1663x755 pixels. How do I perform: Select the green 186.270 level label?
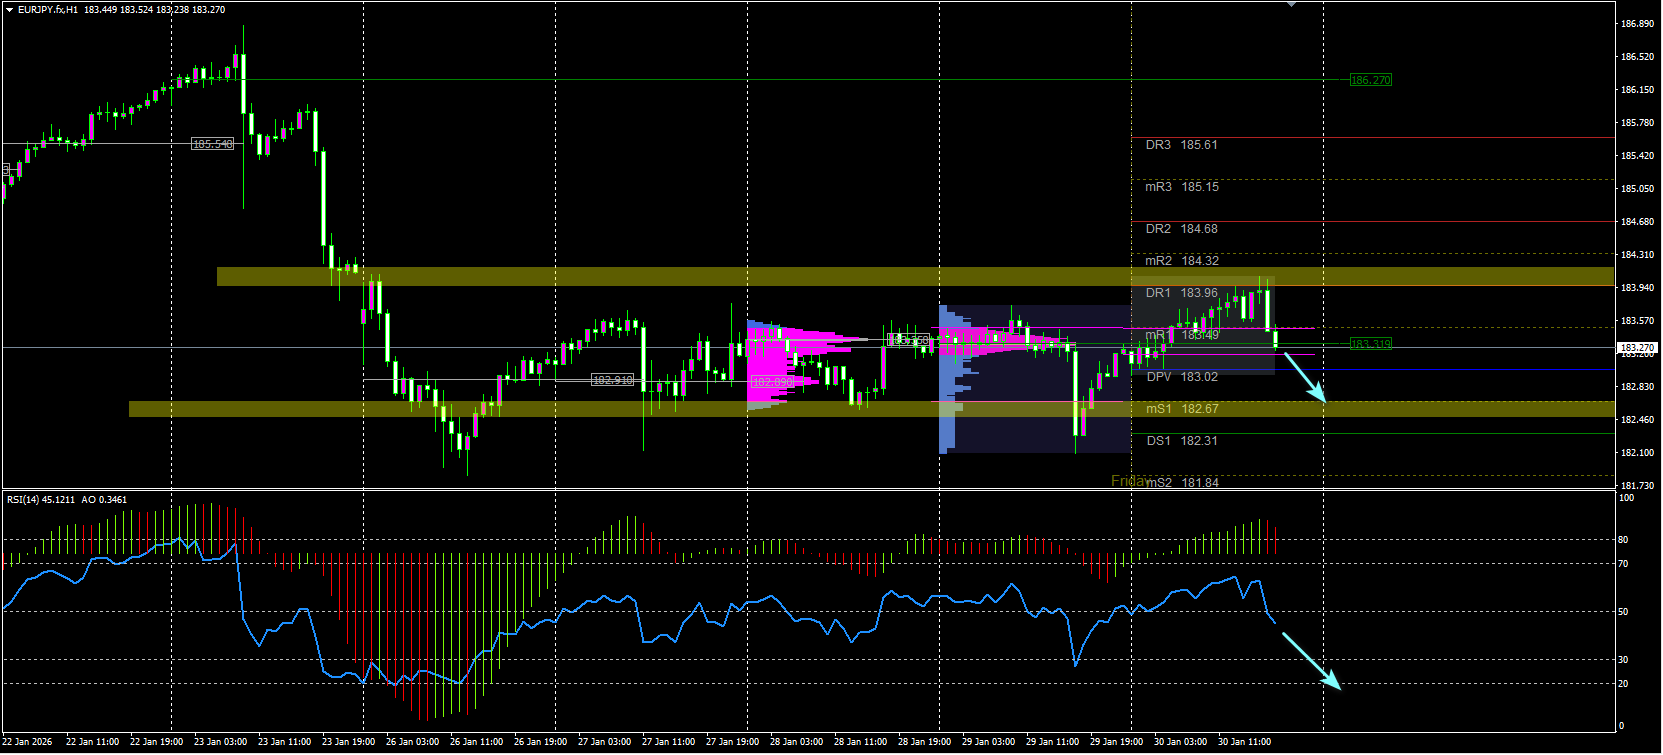[1370, 80]
